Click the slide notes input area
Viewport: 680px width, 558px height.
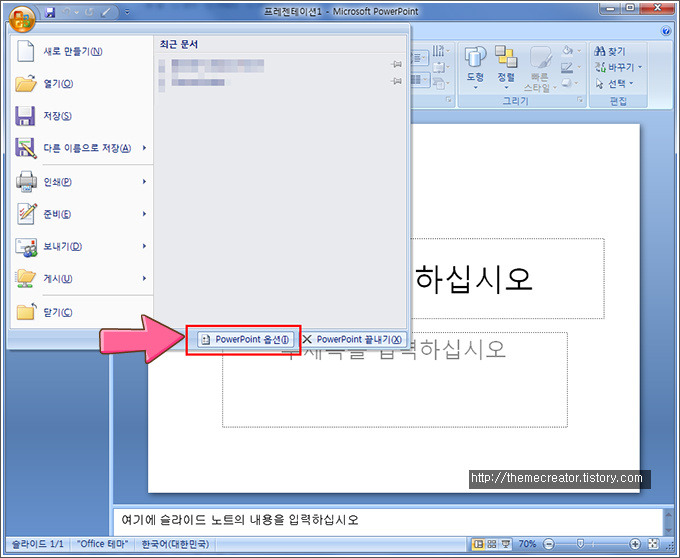click(x=388, y=520)
